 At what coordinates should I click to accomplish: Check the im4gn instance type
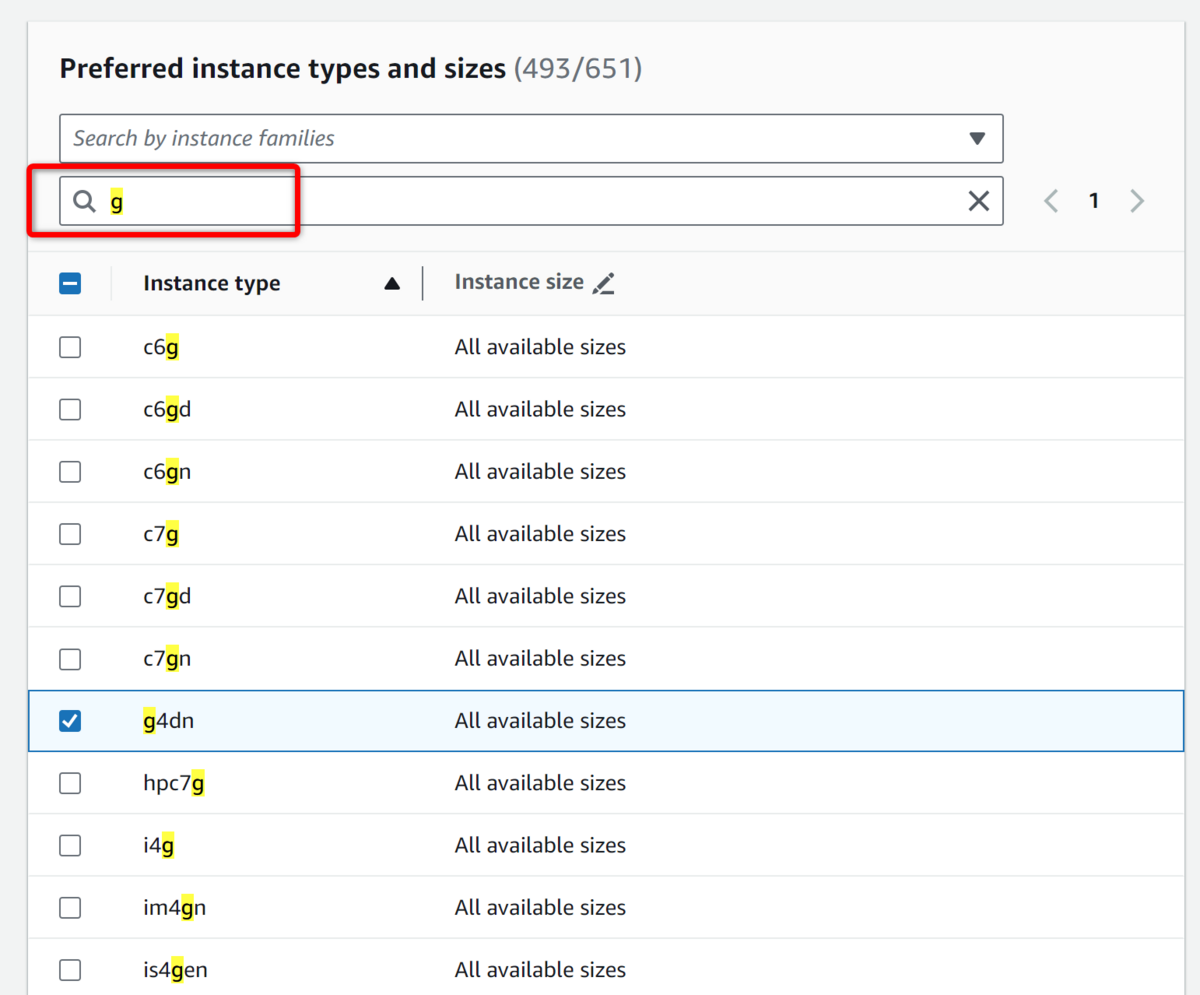[x=70, y=907]
